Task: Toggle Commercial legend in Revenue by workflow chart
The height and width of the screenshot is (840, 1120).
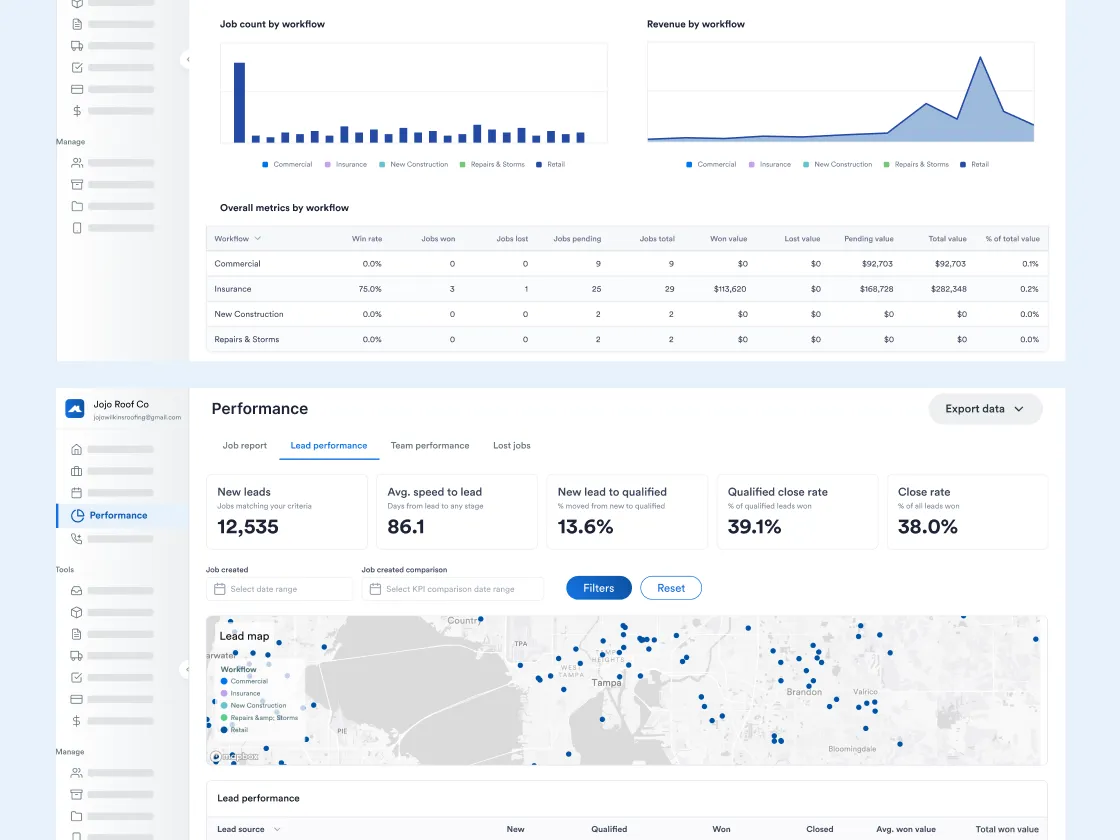Action: 711,164
